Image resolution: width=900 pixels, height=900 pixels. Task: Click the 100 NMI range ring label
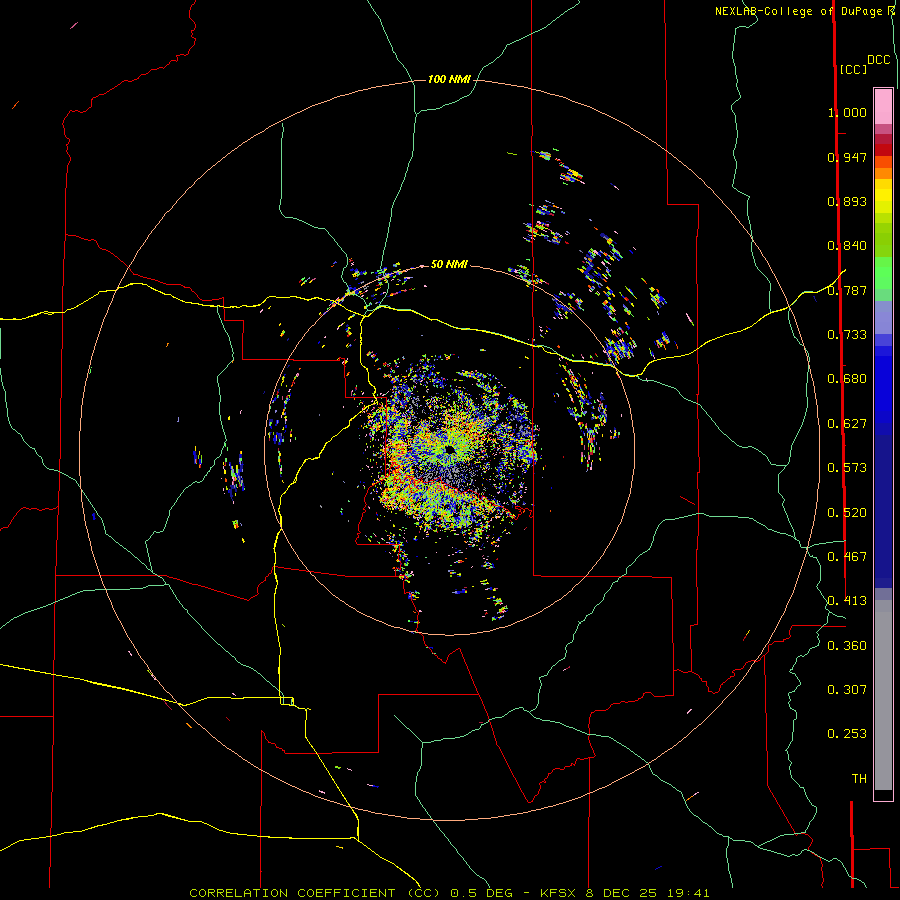449,79
